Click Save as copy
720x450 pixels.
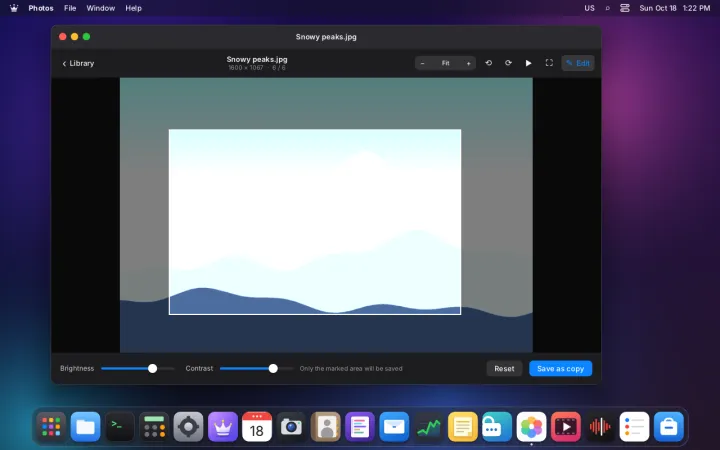click(x=560, y=368)
